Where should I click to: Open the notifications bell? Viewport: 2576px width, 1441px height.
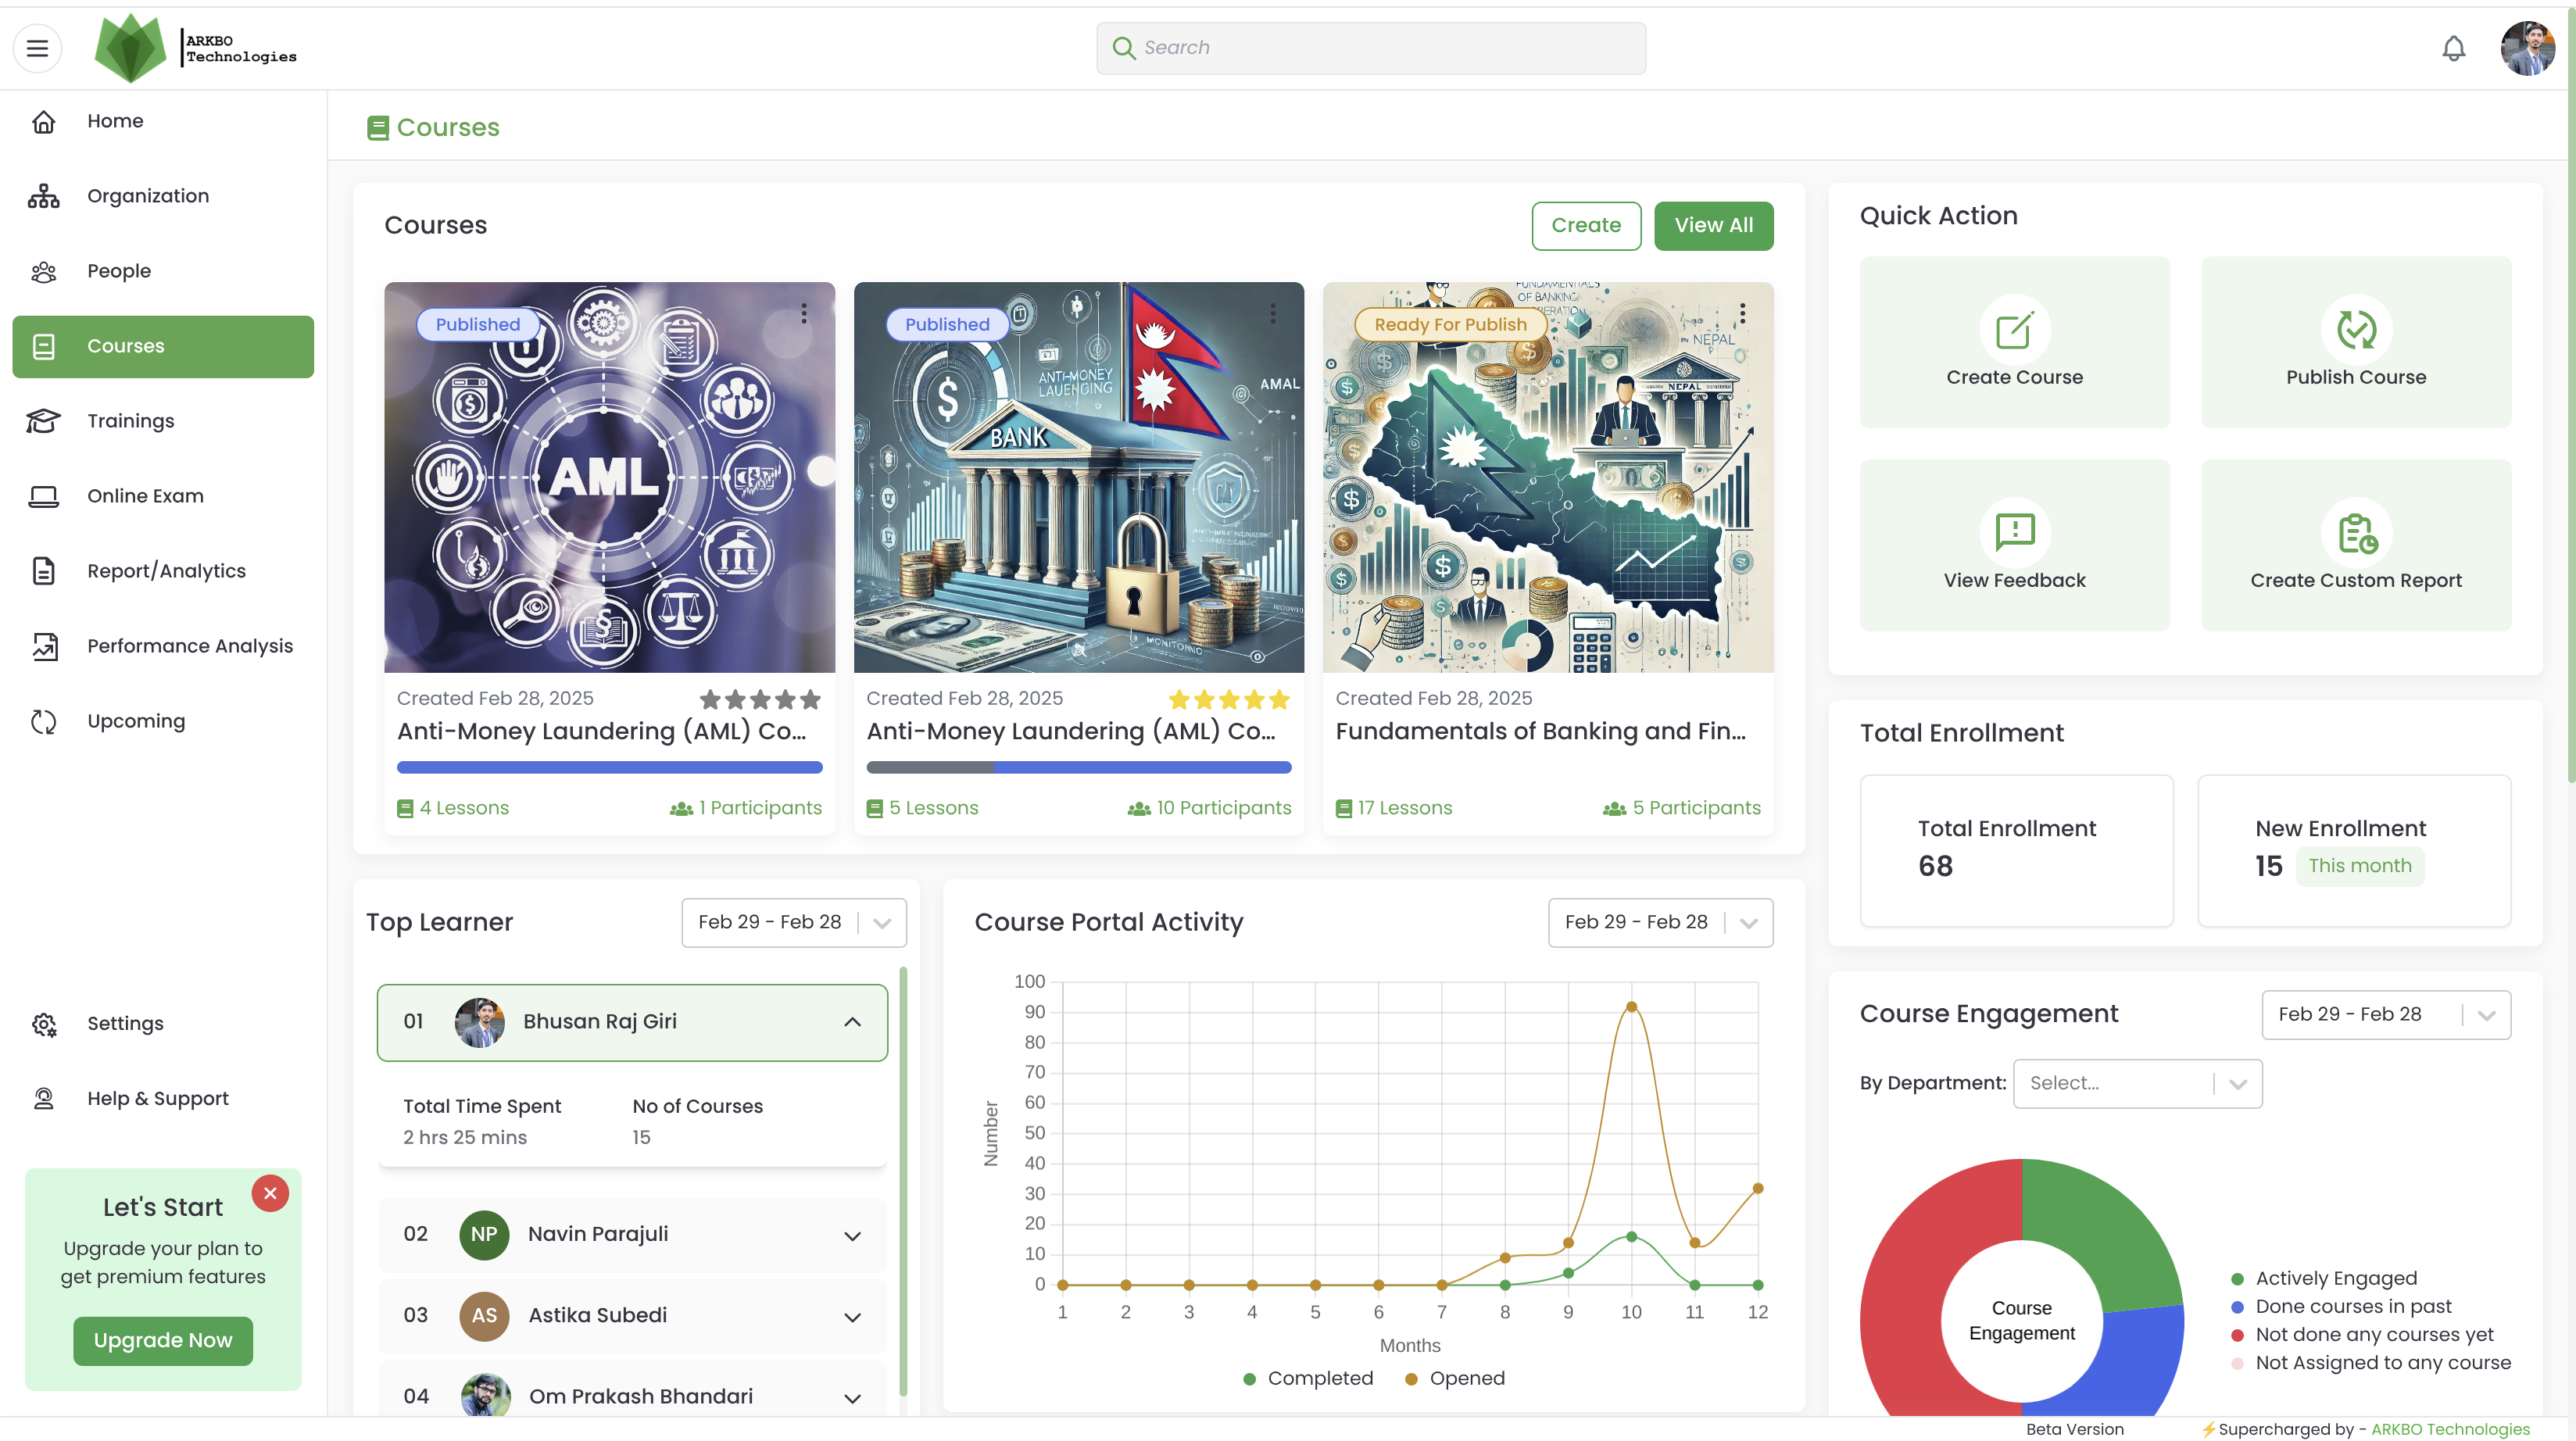(2453, 48)
